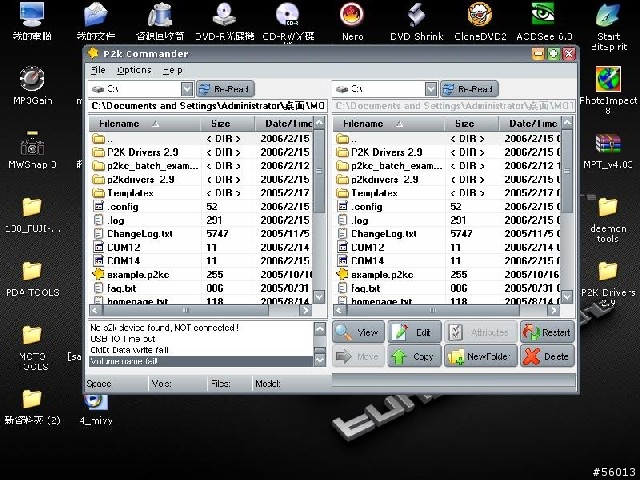
Task: Open the Help menu
Action: (173, 70)
